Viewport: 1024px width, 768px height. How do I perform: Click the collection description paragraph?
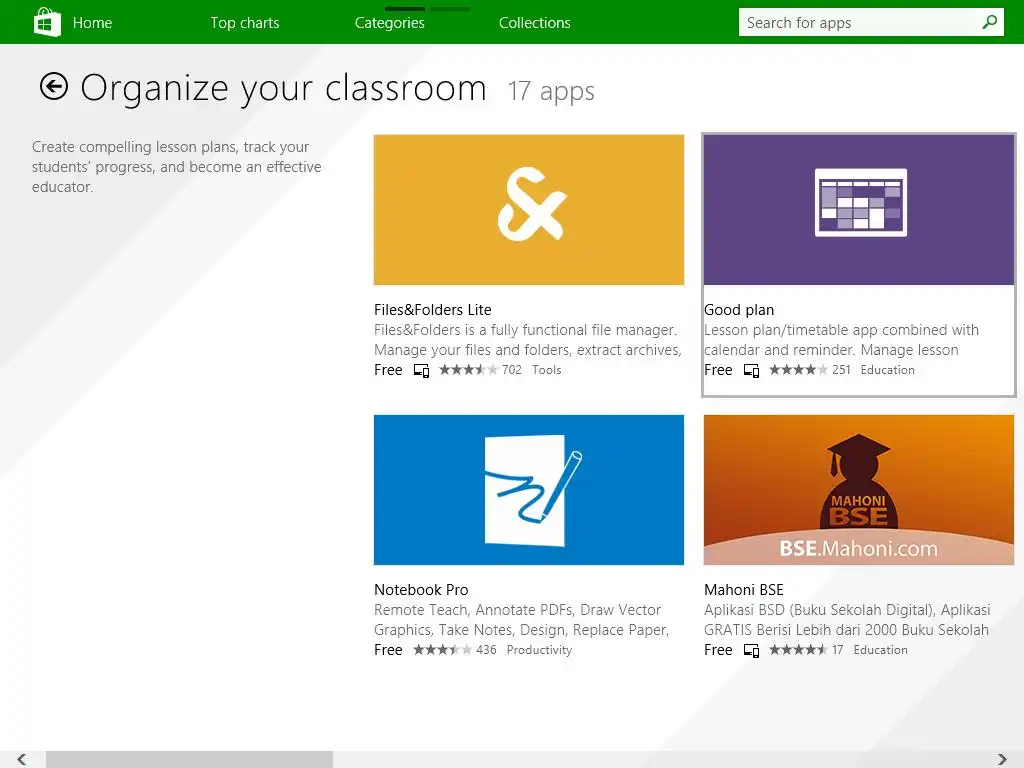176,167
